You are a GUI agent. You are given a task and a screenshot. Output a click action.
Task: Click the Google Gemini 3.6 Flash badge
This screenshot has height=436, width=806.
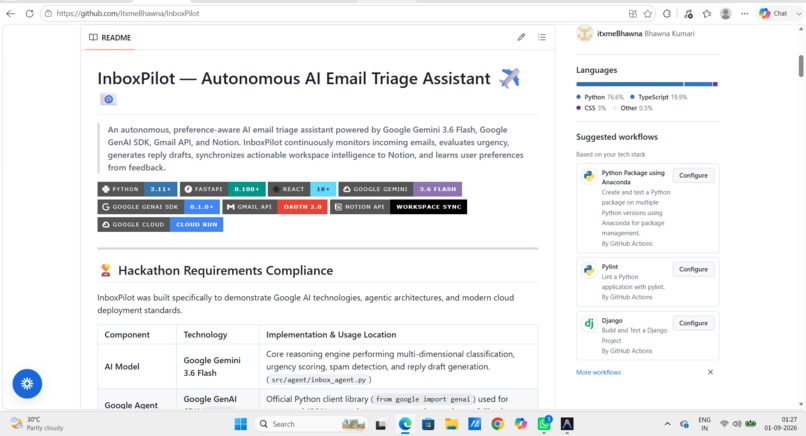pos(400,189)
